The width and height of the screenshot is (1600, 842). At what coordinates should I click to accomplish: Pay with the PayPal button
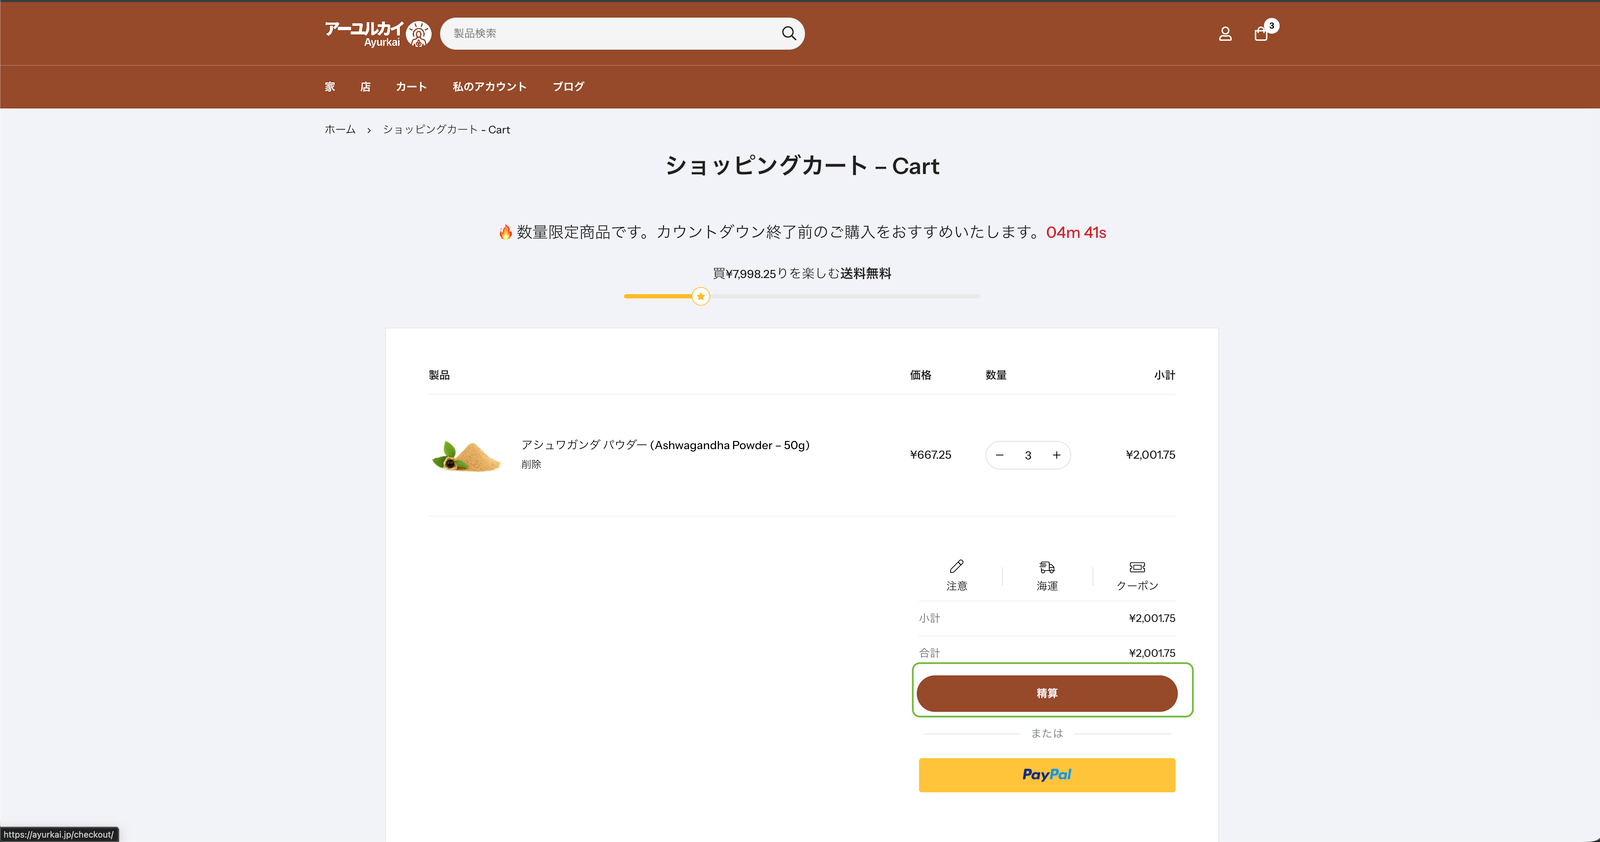(1047, 775)
